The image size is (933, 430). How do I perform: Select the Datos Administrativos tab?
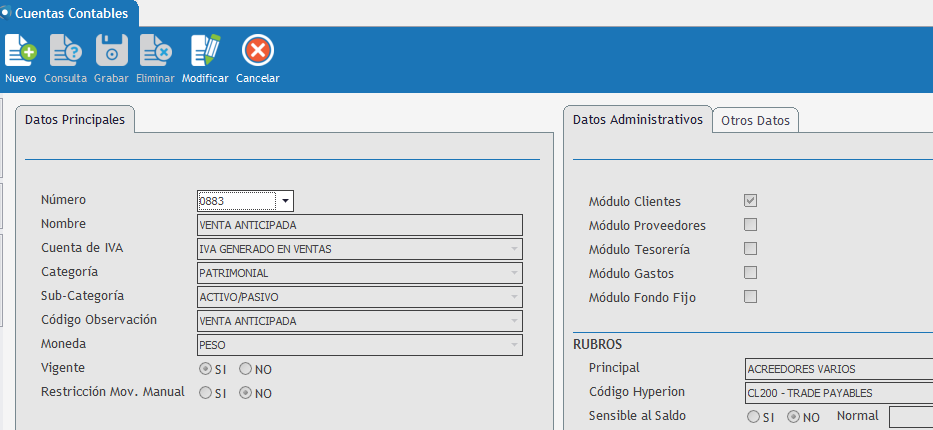coord(637,119)
